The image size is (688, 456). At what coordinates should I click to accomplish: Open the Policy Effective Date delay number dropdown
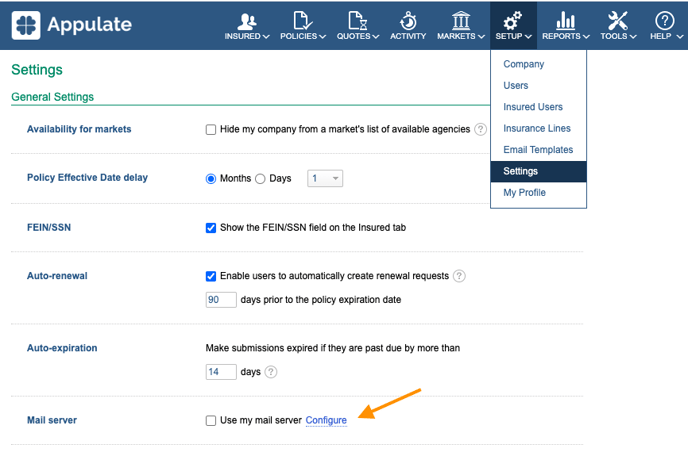click(x=325, y=178)
